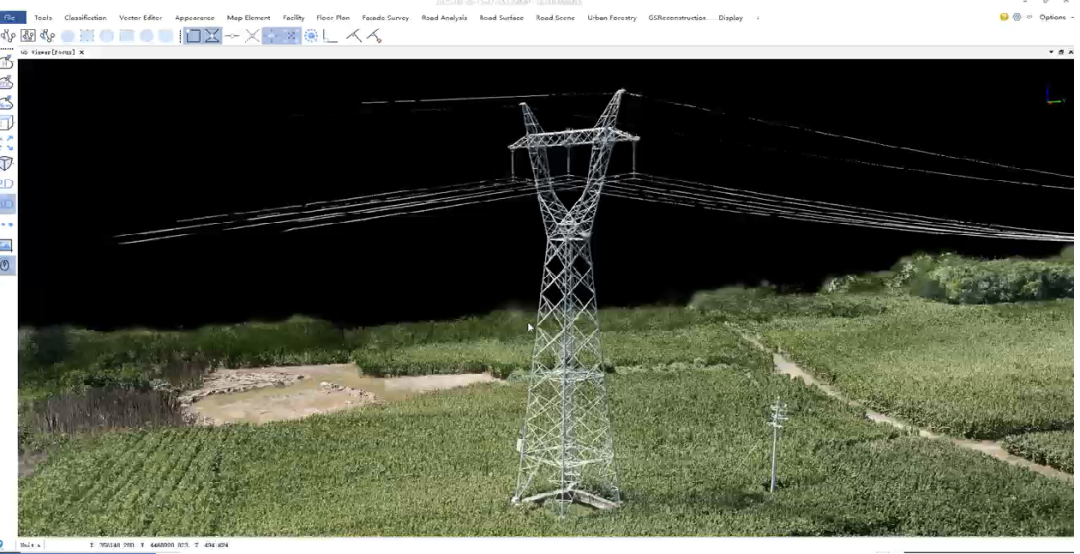Image resolution: width=1080 pixels, height=554 pixels.
Task: Click the crossed lines icon in toolbar
Action: pyautogui.click(x=252, y=36)
